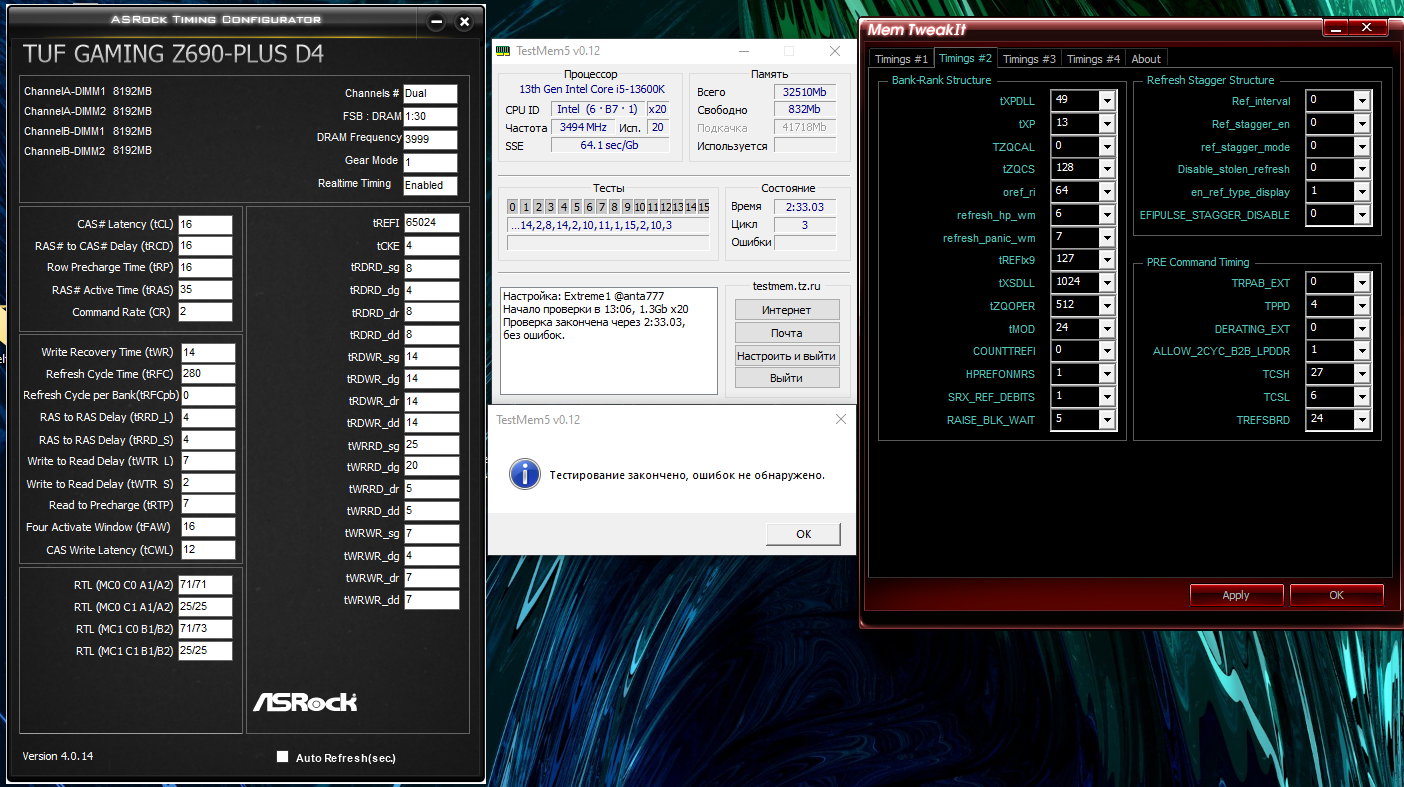Screen dimensions: 1404x787
Task: Open the TCSL dropdown
Action: click(1362, 396)
